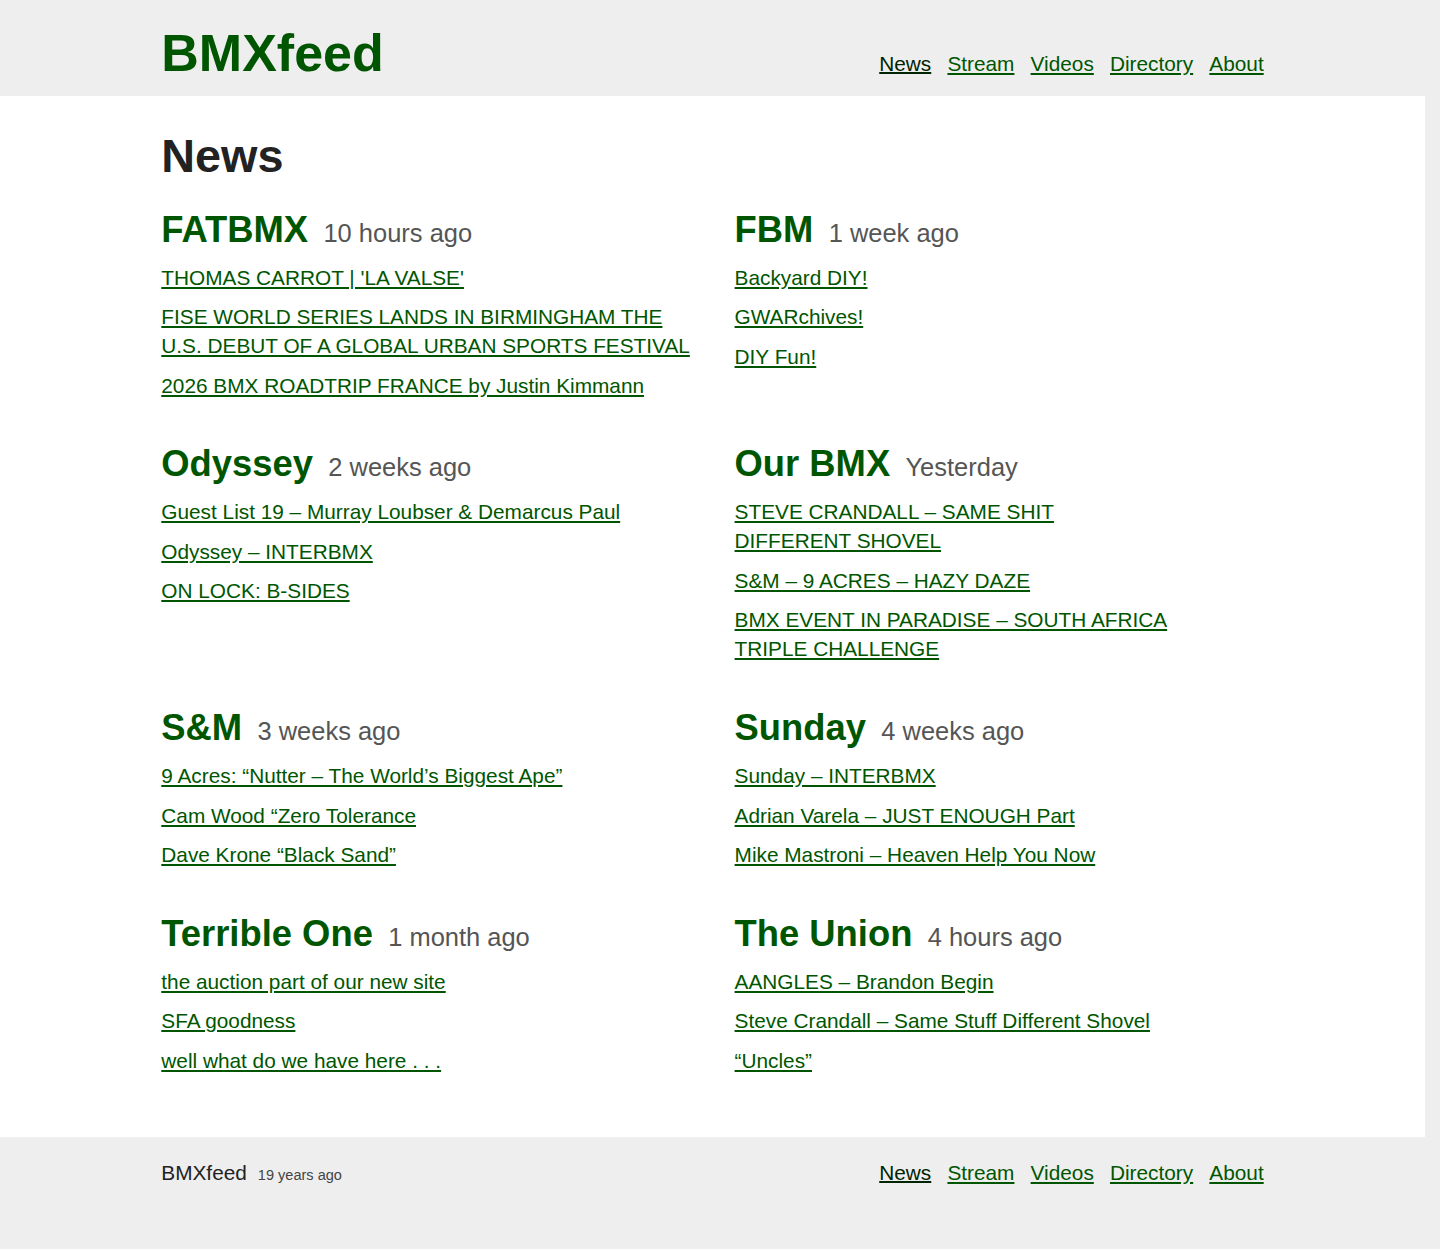The width and height of the screenshot is (1440, 1249).
Task: Click the Sunday source heading
Action: (799, 728)
